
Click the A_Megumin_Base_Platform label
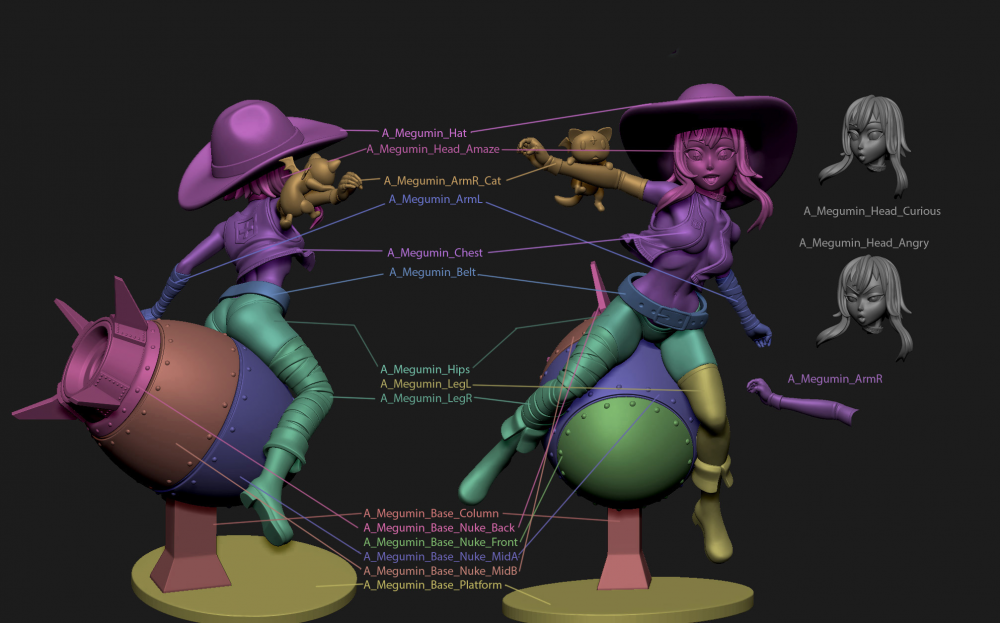tap(433, 585)
